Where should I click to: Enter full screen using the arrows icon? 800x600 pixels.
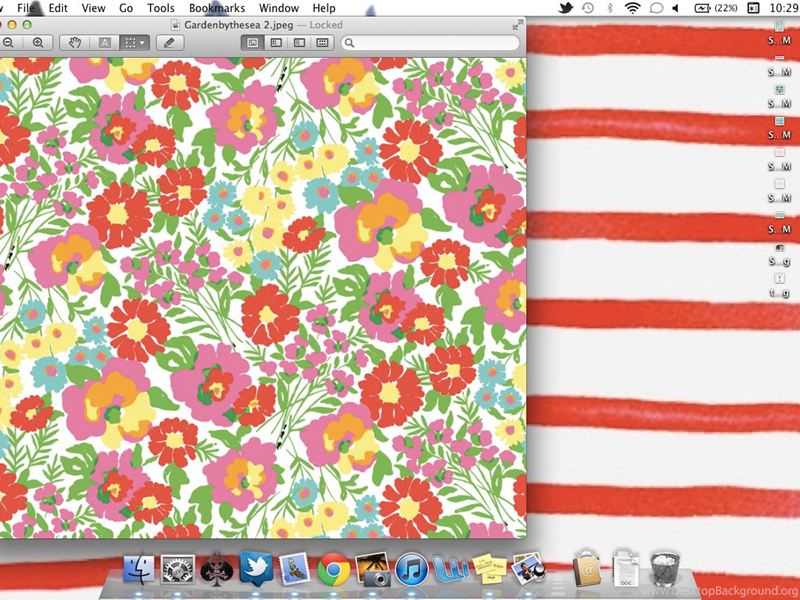click(516, 24)
